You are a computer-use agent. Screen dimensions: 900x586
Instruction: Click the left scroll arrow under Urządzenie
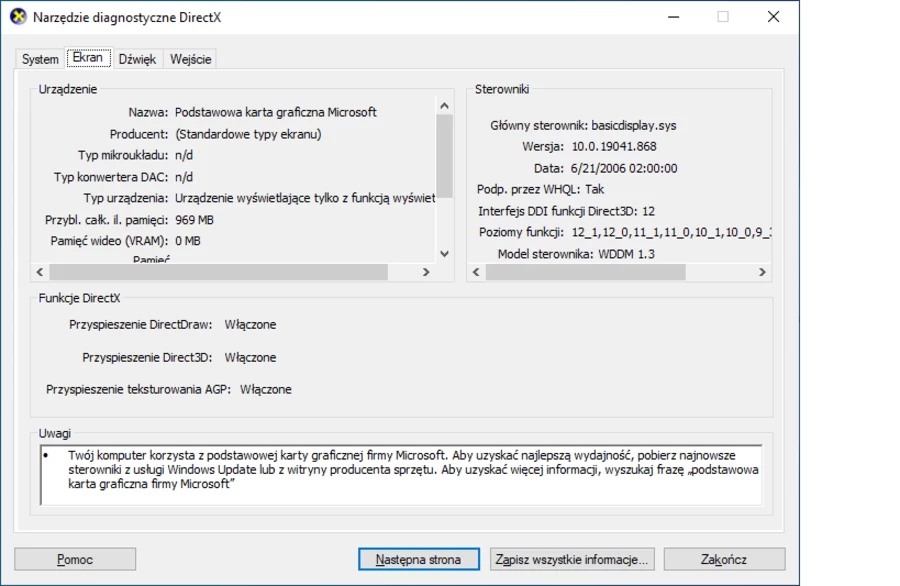[x=38, y=271]
